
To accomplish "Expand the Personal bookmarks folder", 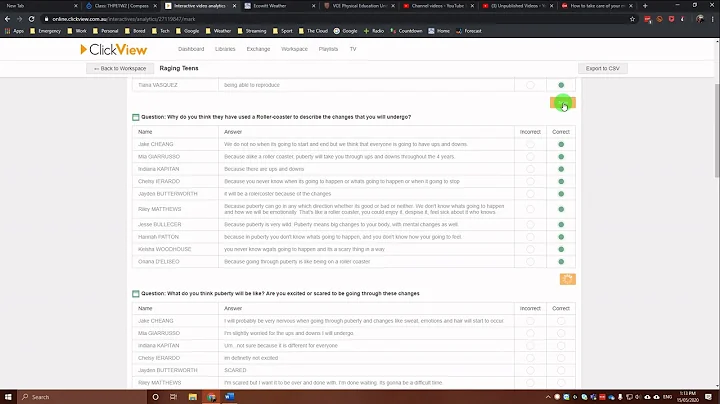I will coord(105,31).
